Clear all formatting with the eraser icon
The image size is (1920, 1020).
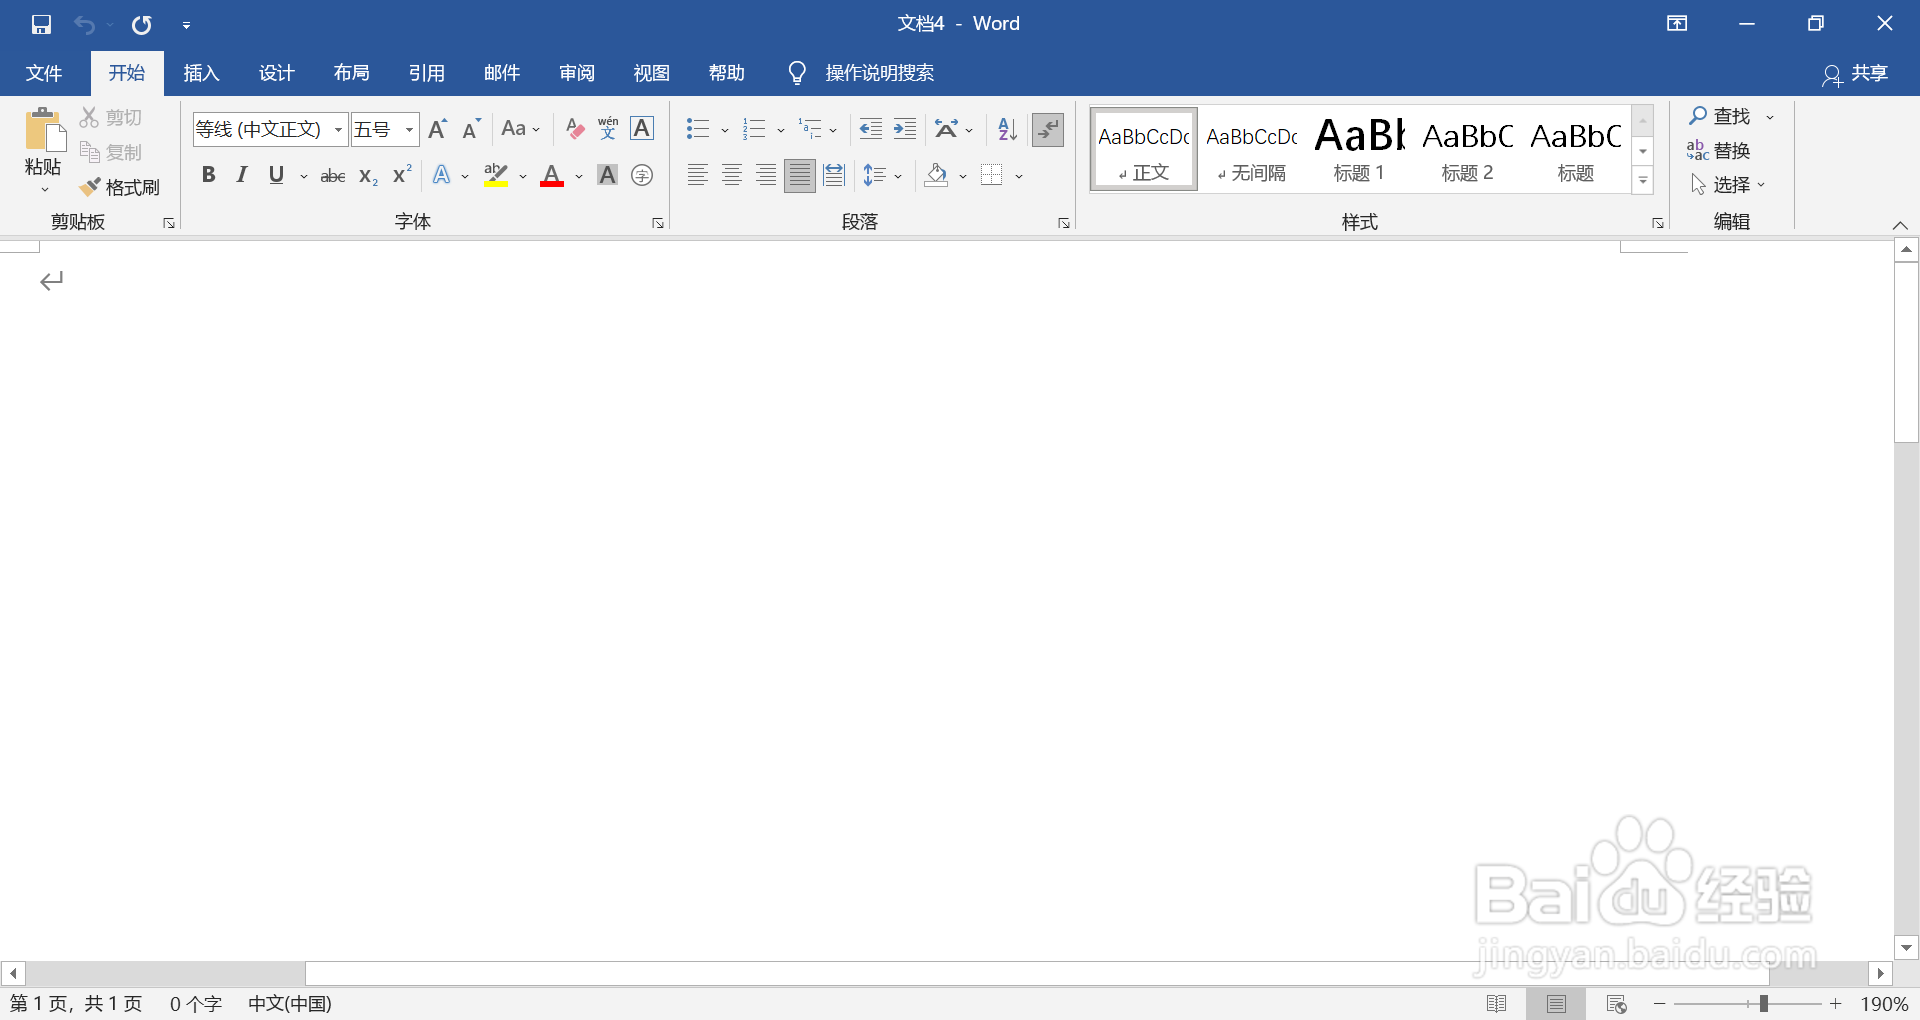tap(574, 128)
